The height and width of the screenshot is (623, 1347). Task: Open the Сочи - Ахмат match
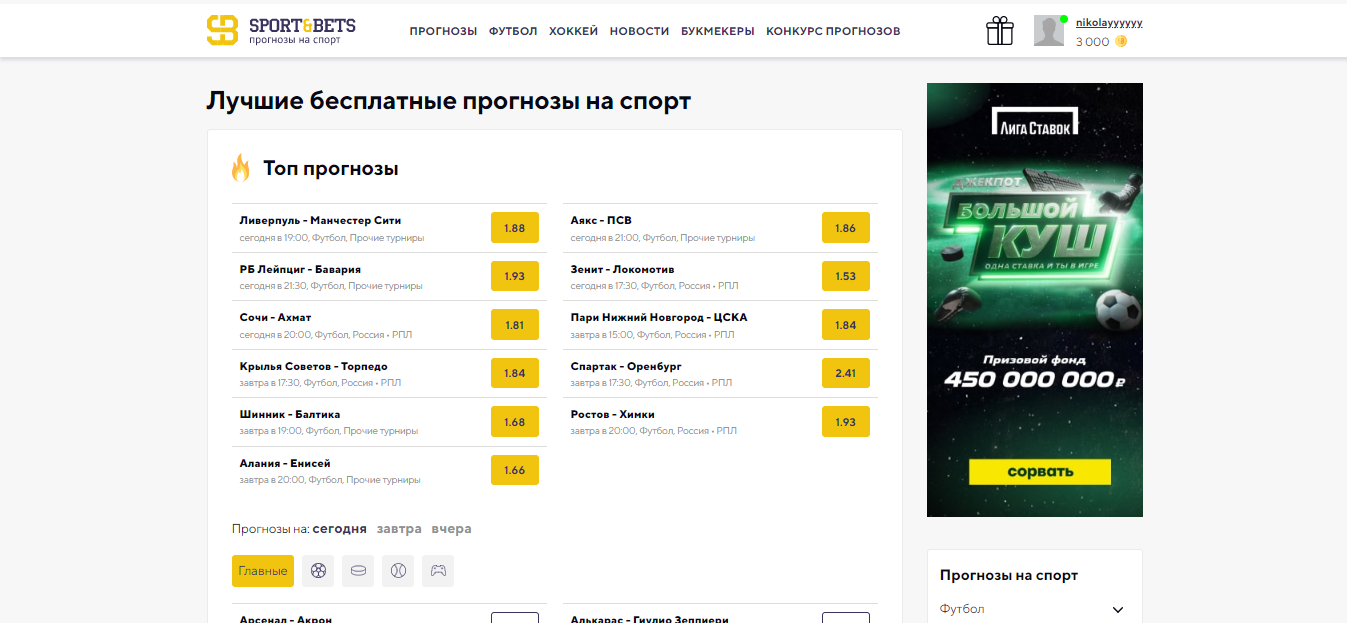(275, 317)
